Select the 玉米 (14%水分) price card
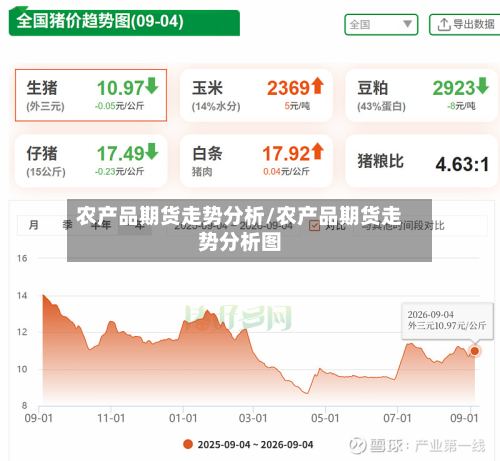The width and height of the screenshot is (500, 461). (256, 95)
